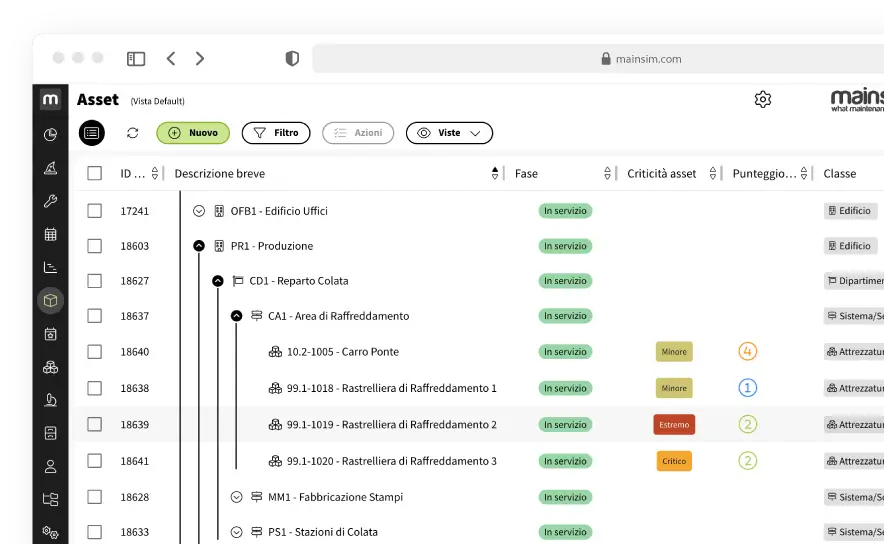884x544 pixels.
Task: Open the wrench maintenance sidebar icon
Action: point(50,201)
